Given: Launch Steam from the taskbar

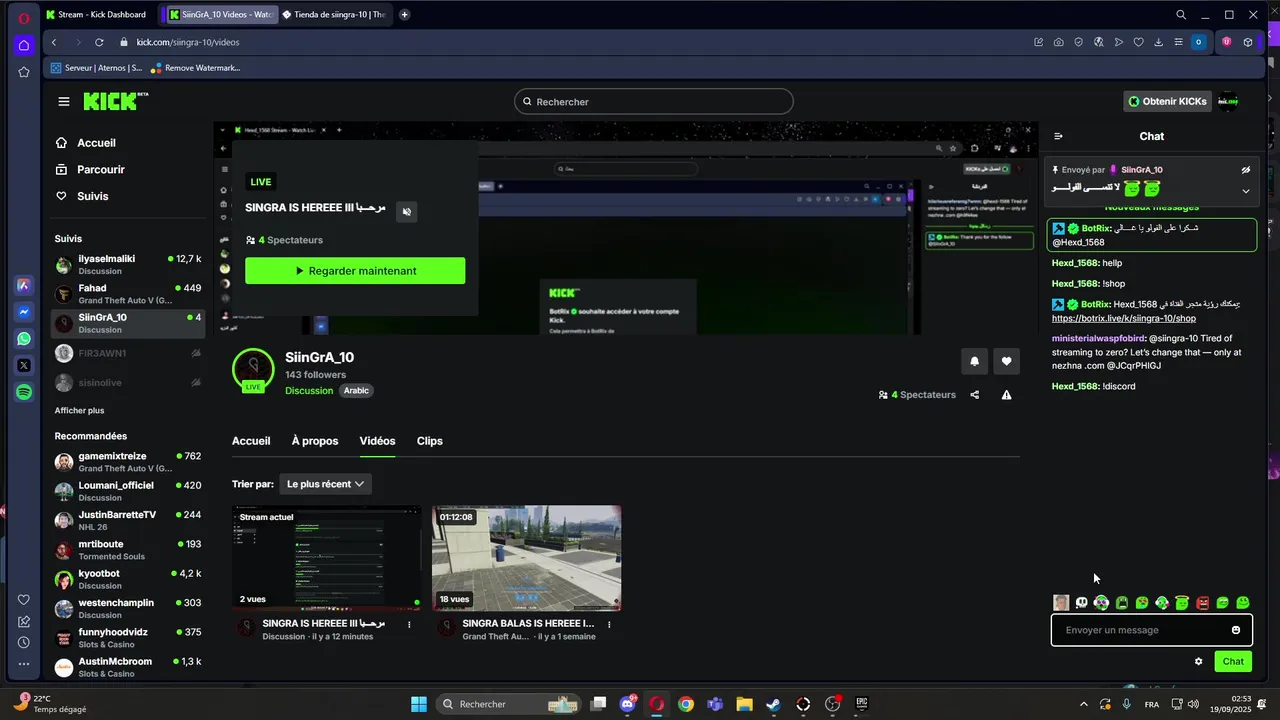Looking at the screenshot, I should [x=773, y=704].
